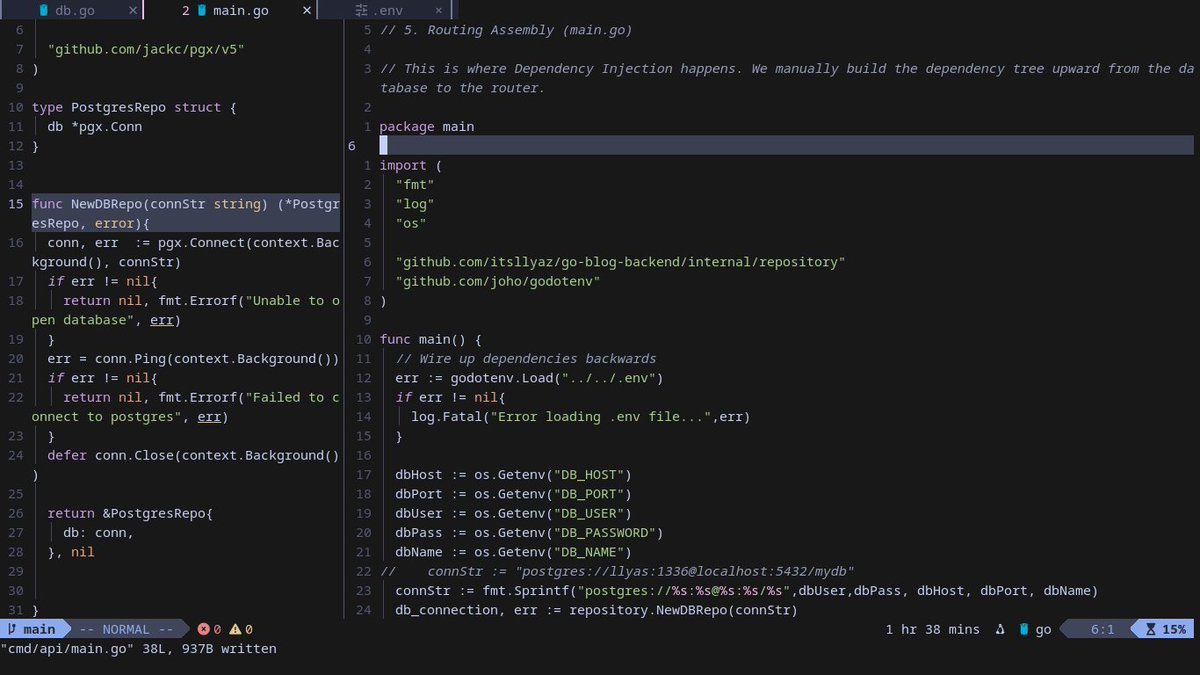Click the defer conn.Close line
1200x675 pixels.
click(186, 465)
